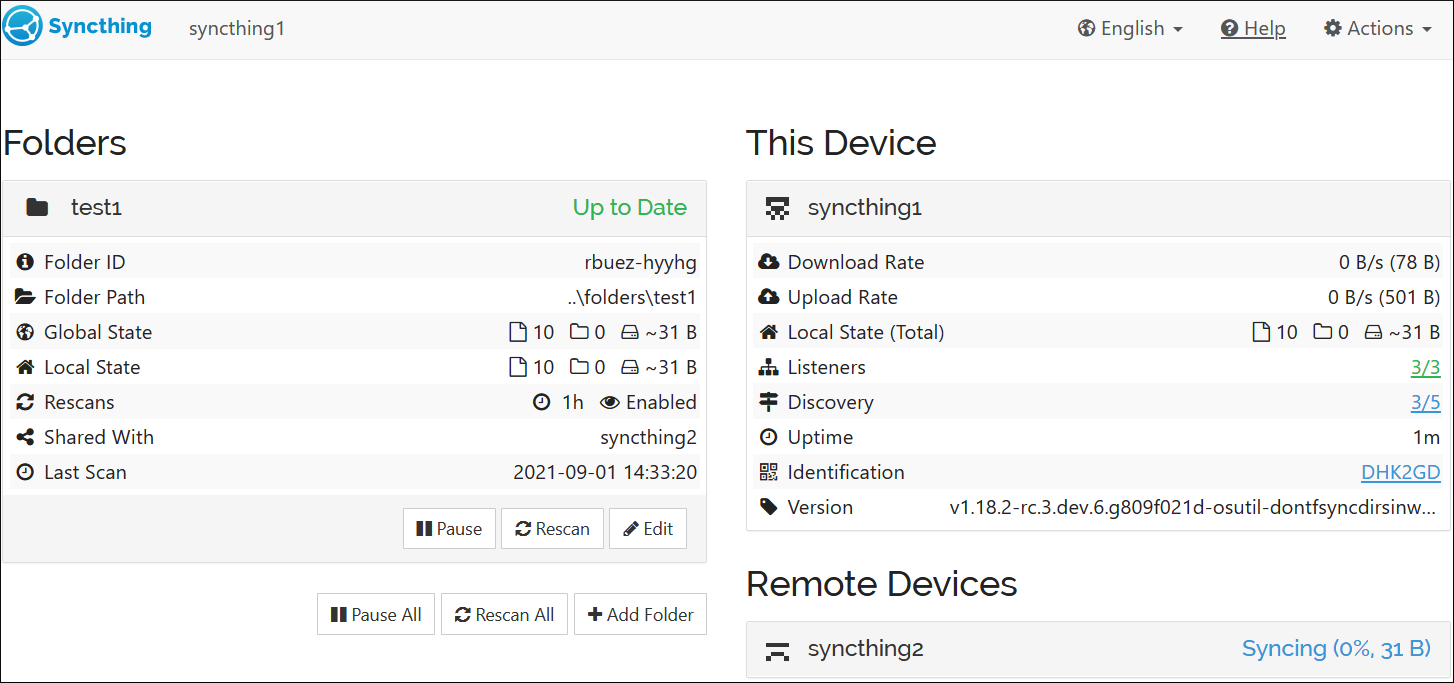Click the Shared With value syncthing2
Viewport: 1454px width, 683px height.
(648, 437)
